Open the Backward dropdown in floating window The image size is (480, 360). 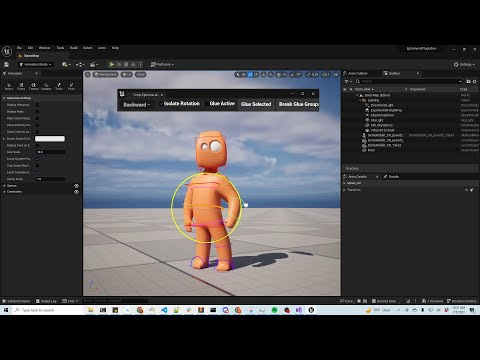tap(137, 105)
